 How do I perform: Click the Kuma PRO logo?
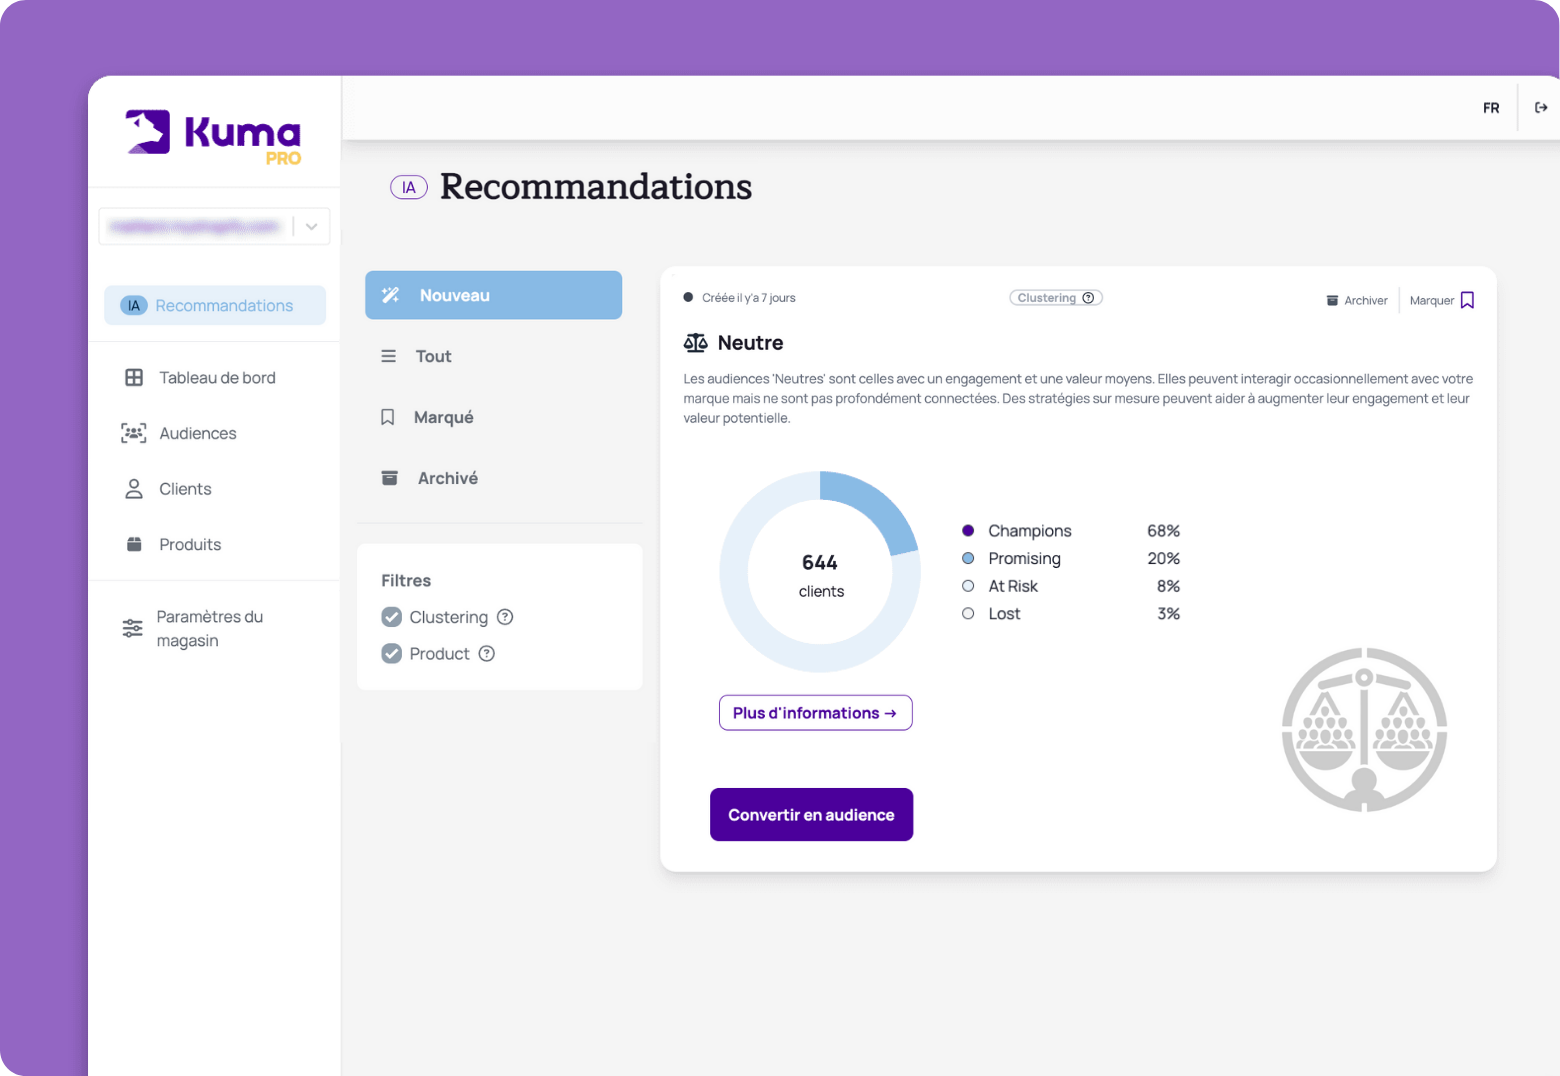(214, 135)
